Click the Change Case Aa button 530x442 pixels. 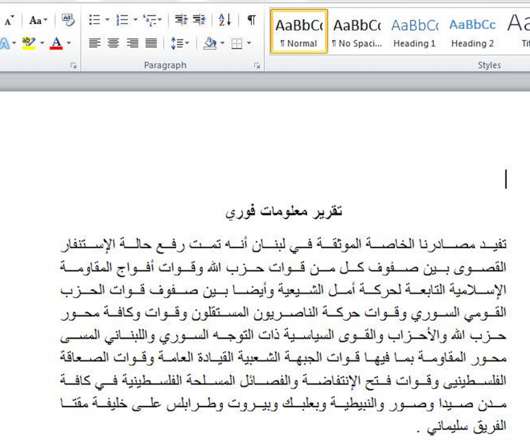[35, 21]
